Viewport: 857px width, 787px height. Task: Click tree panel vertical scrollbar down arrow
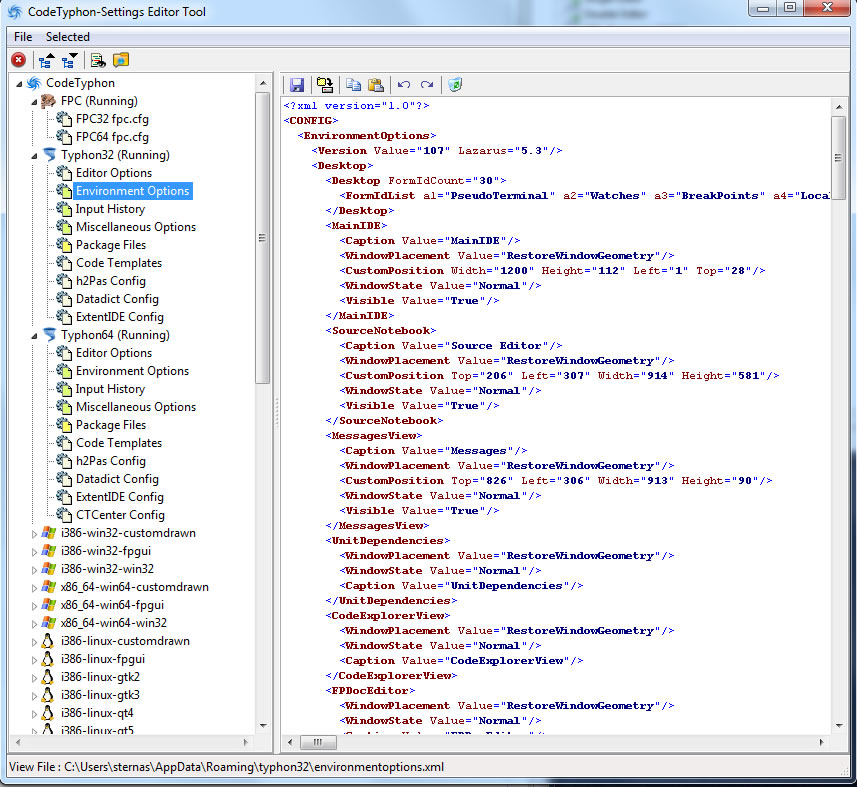(x=263, y=726)
